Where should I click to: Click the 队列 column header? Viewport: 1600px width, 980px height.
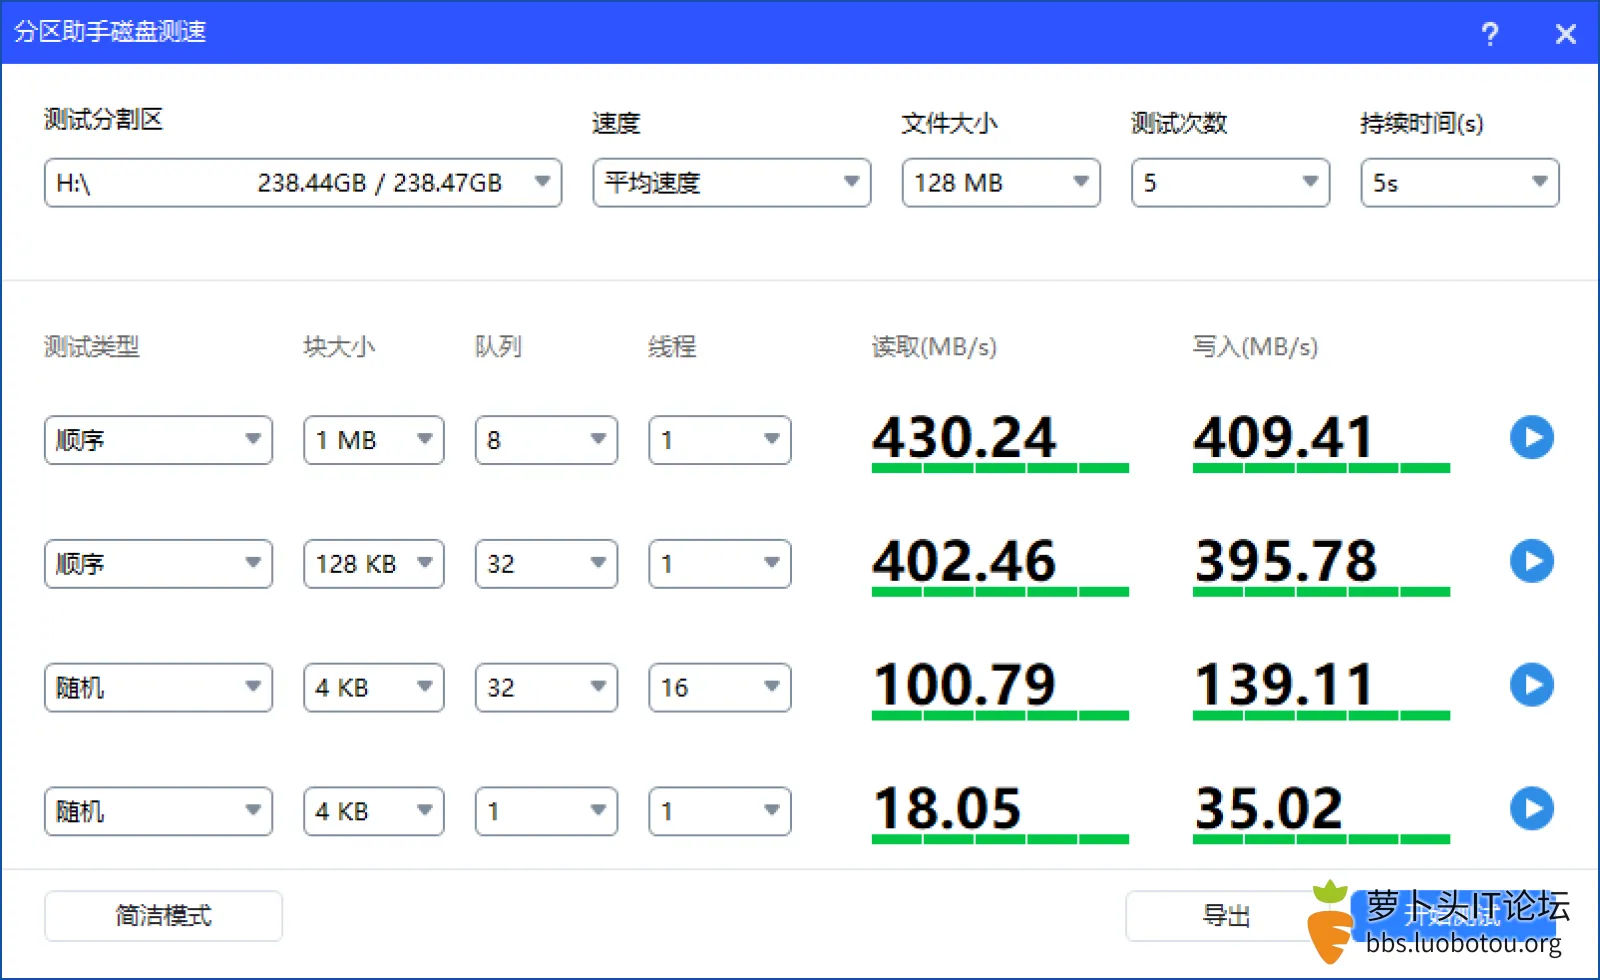pyautogui.click(x=498, y=347)
